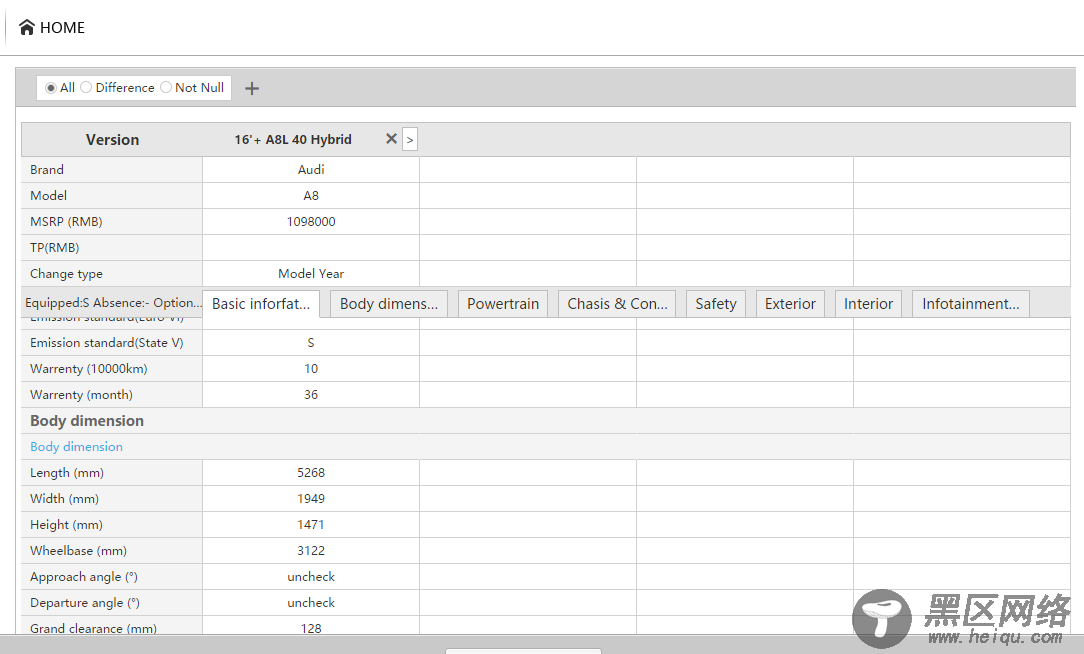Image resolution: width=1084 pixels, height=654 pixels.
Task: Select the wheelbase value 3122
Action: point(311,551)
